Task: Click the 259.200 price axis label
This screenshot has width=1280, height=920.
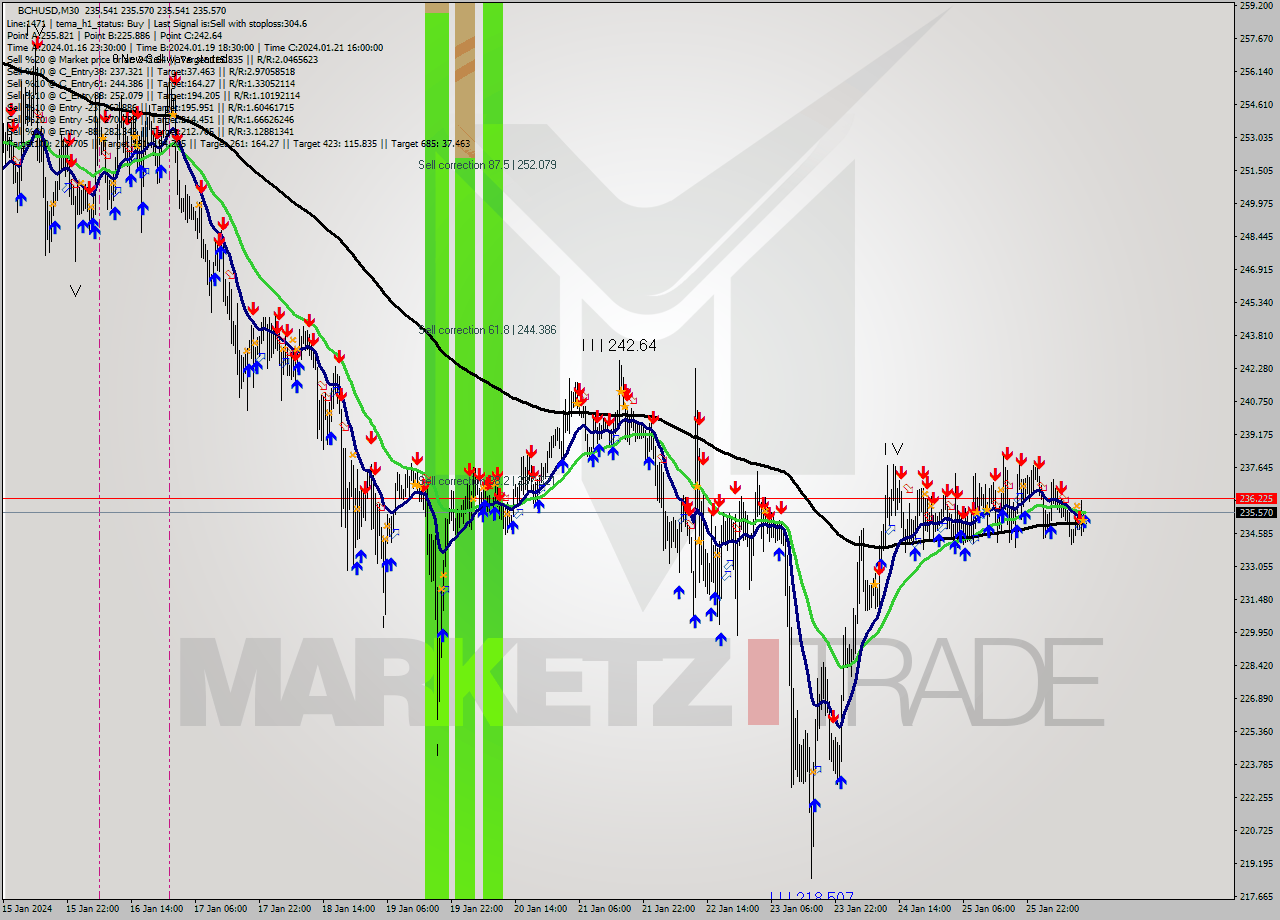Action: tap(1256, 6)
